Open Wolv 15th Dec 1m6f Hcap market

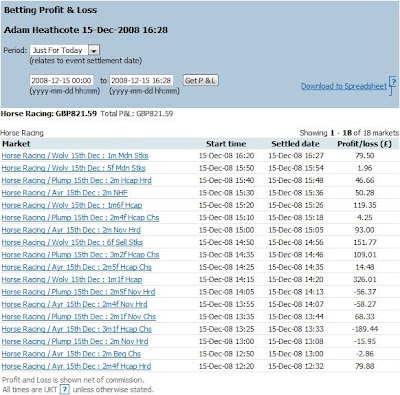point(72,205)
